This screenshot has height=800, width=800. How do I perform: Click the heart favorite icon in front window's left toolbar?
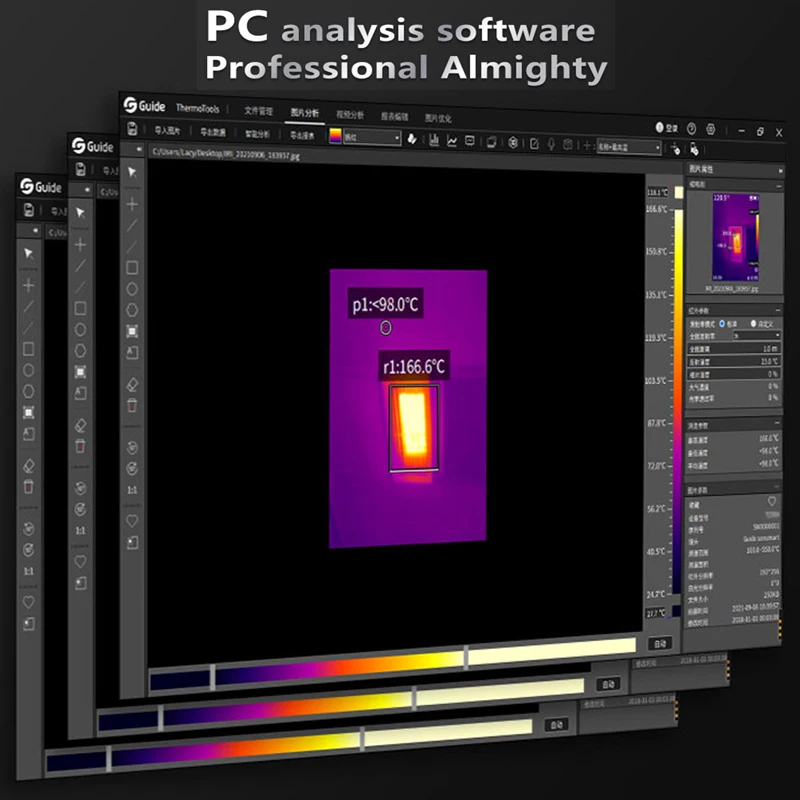132,521
